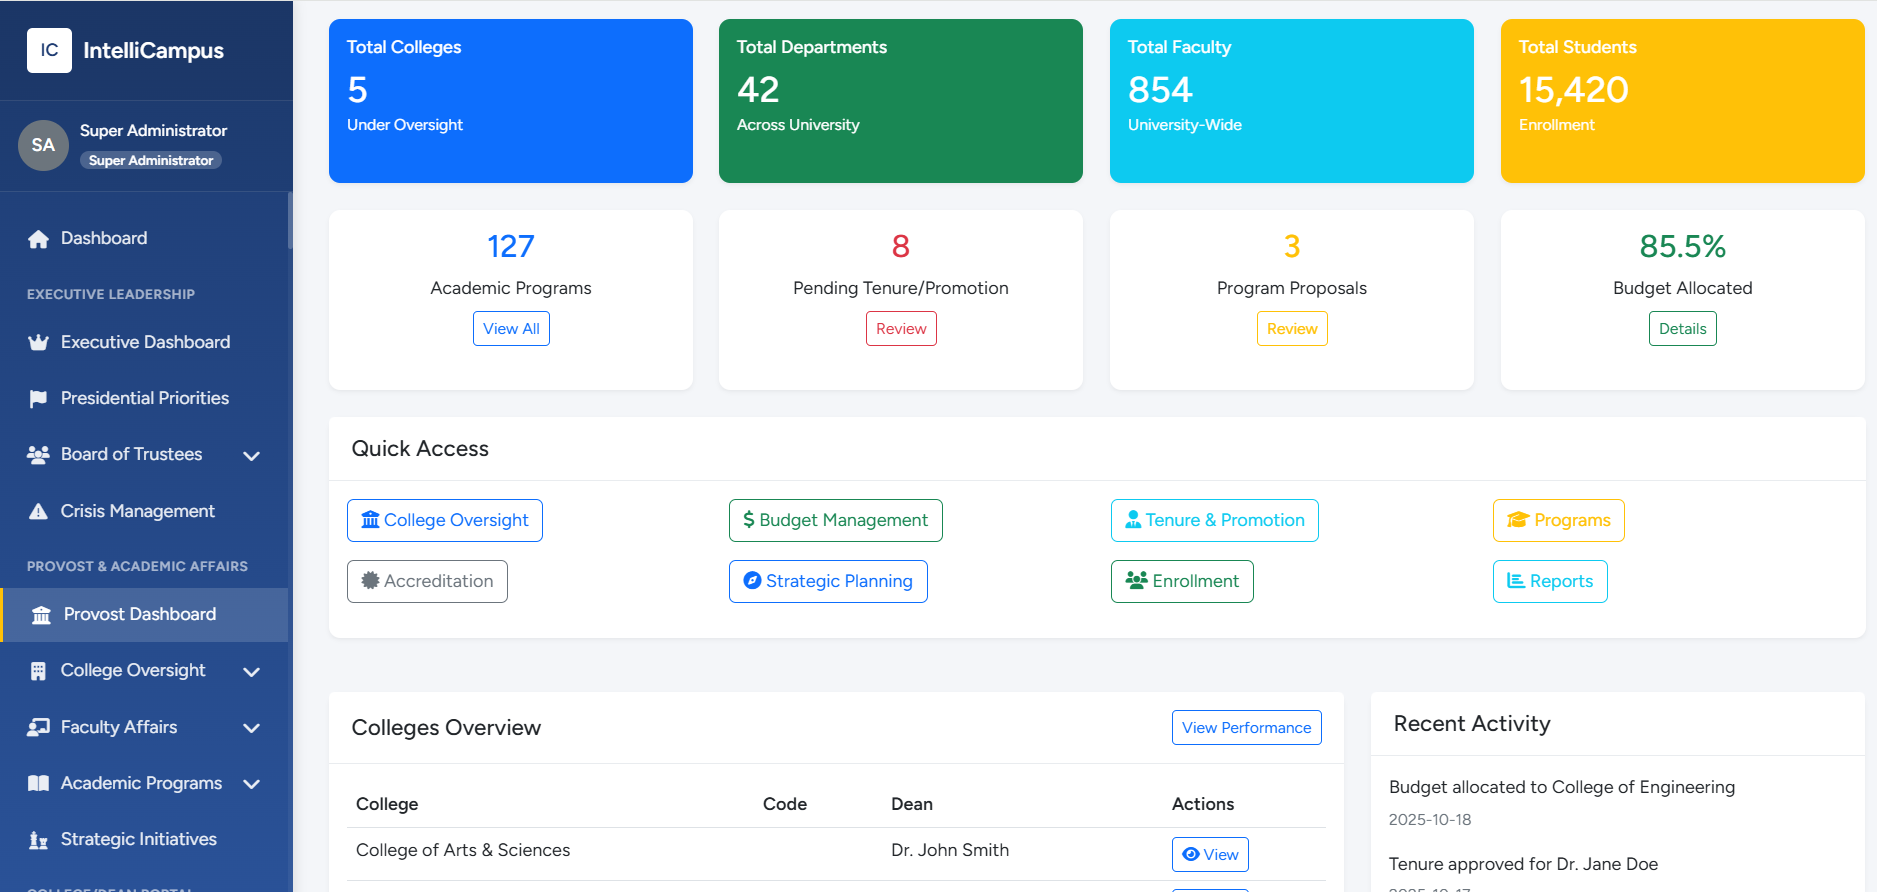
Task: View the College of Arts & Sciences row
Action: tap(1210, 854)
